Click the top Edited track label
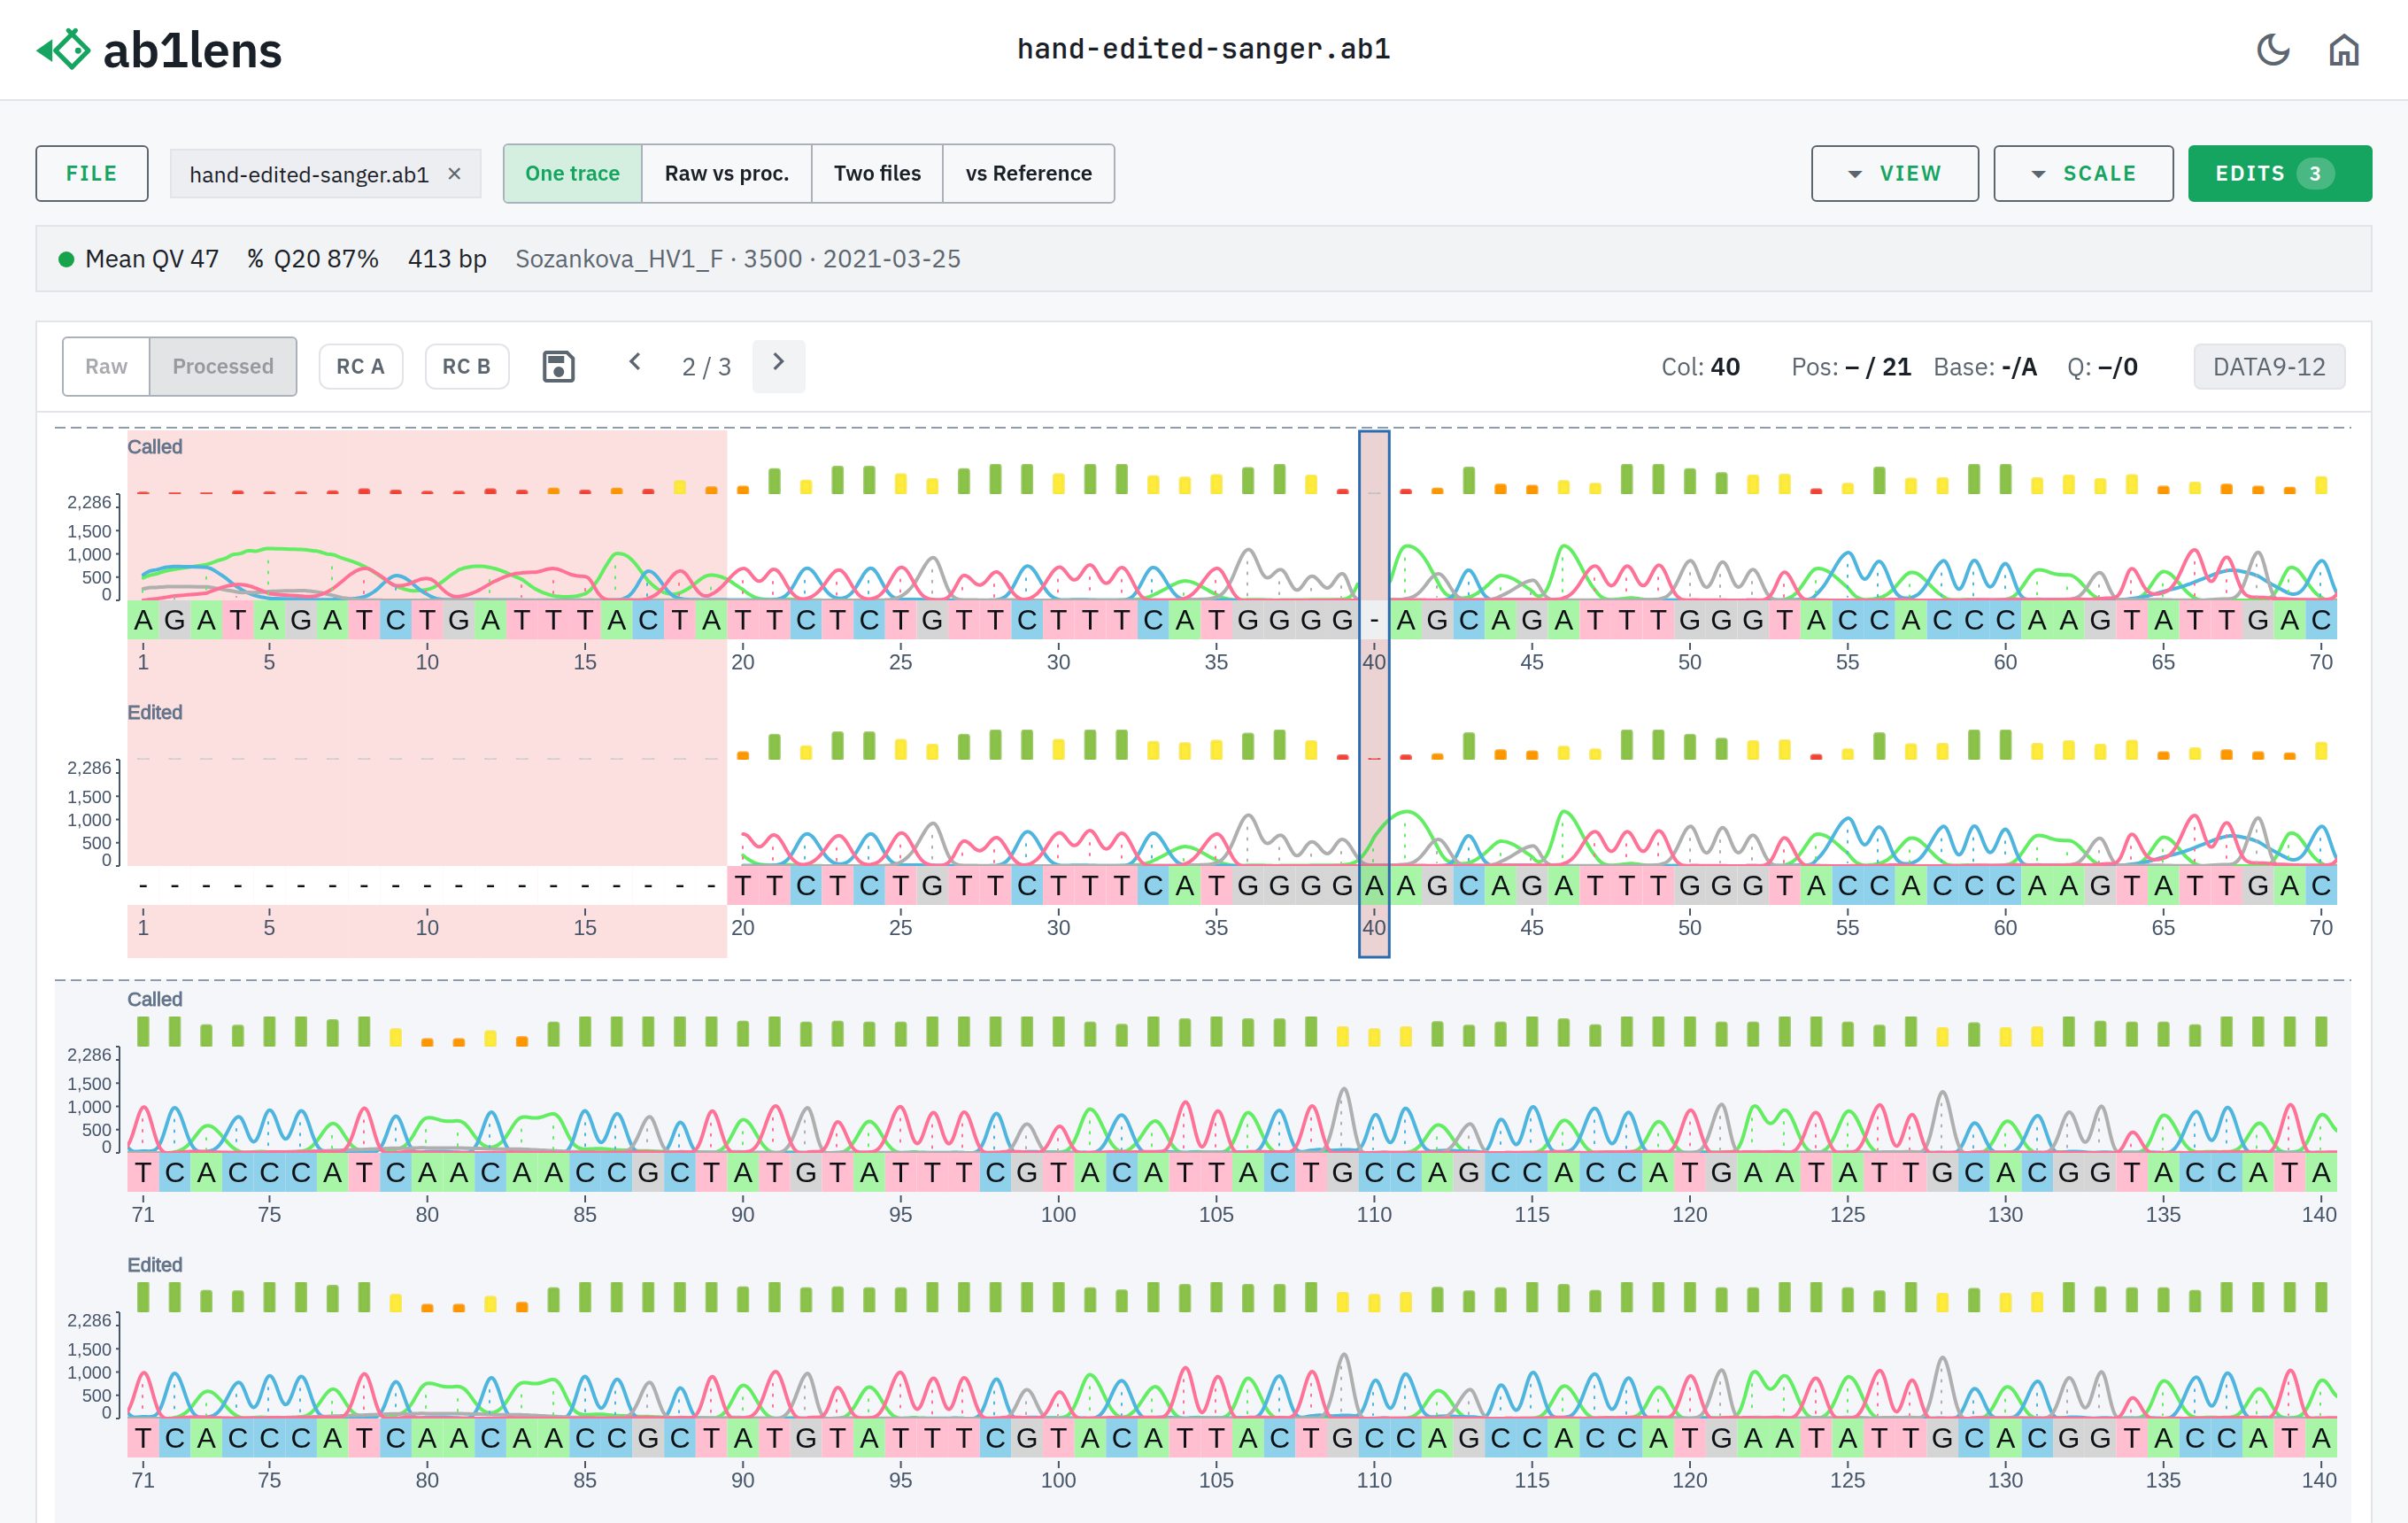This screenshot has width=2408, height=1523. 155,712
